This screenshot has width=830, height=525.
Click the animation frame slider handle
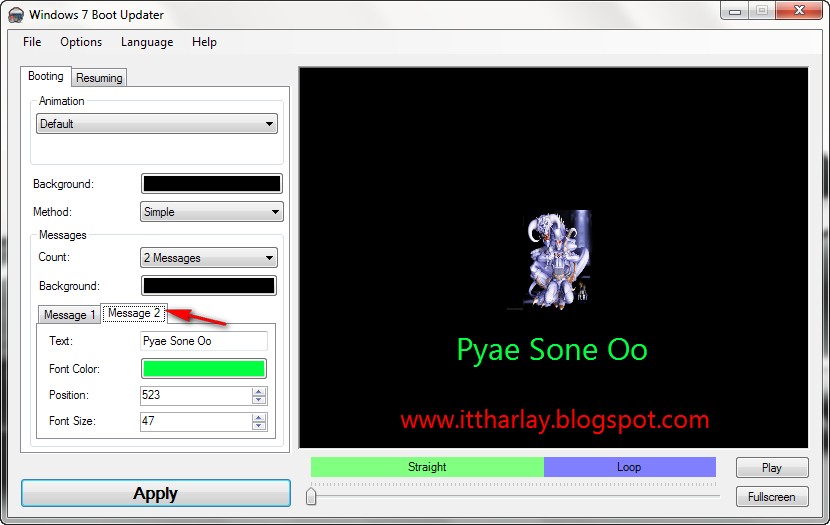tap(311, 496)
